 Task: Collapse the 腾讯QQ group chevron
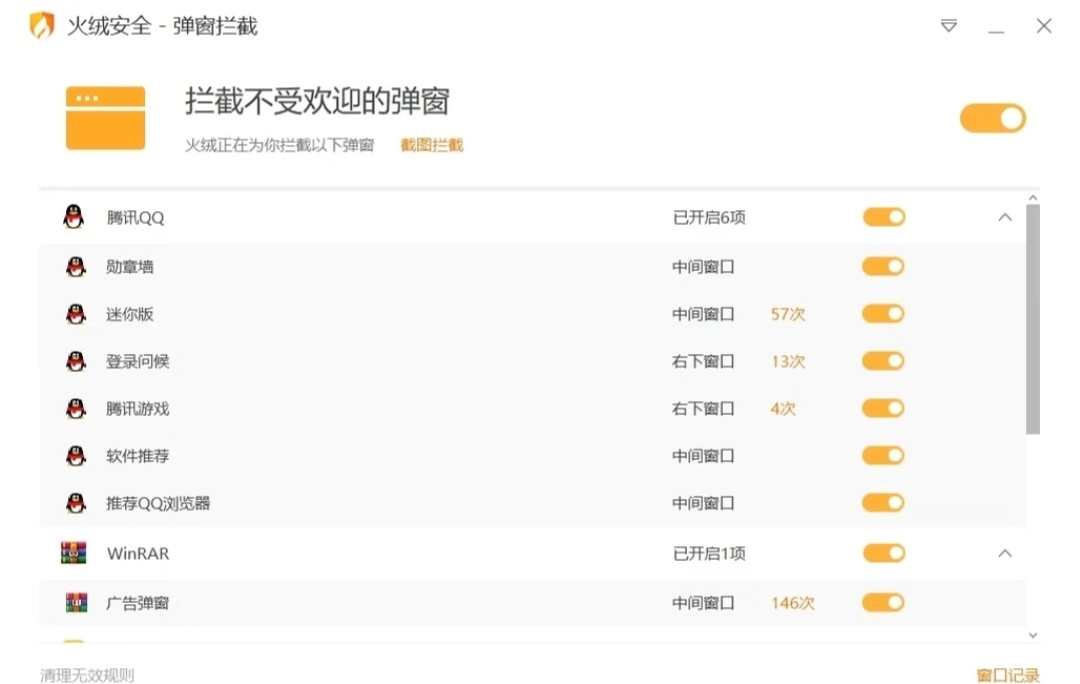[1005, 217]
